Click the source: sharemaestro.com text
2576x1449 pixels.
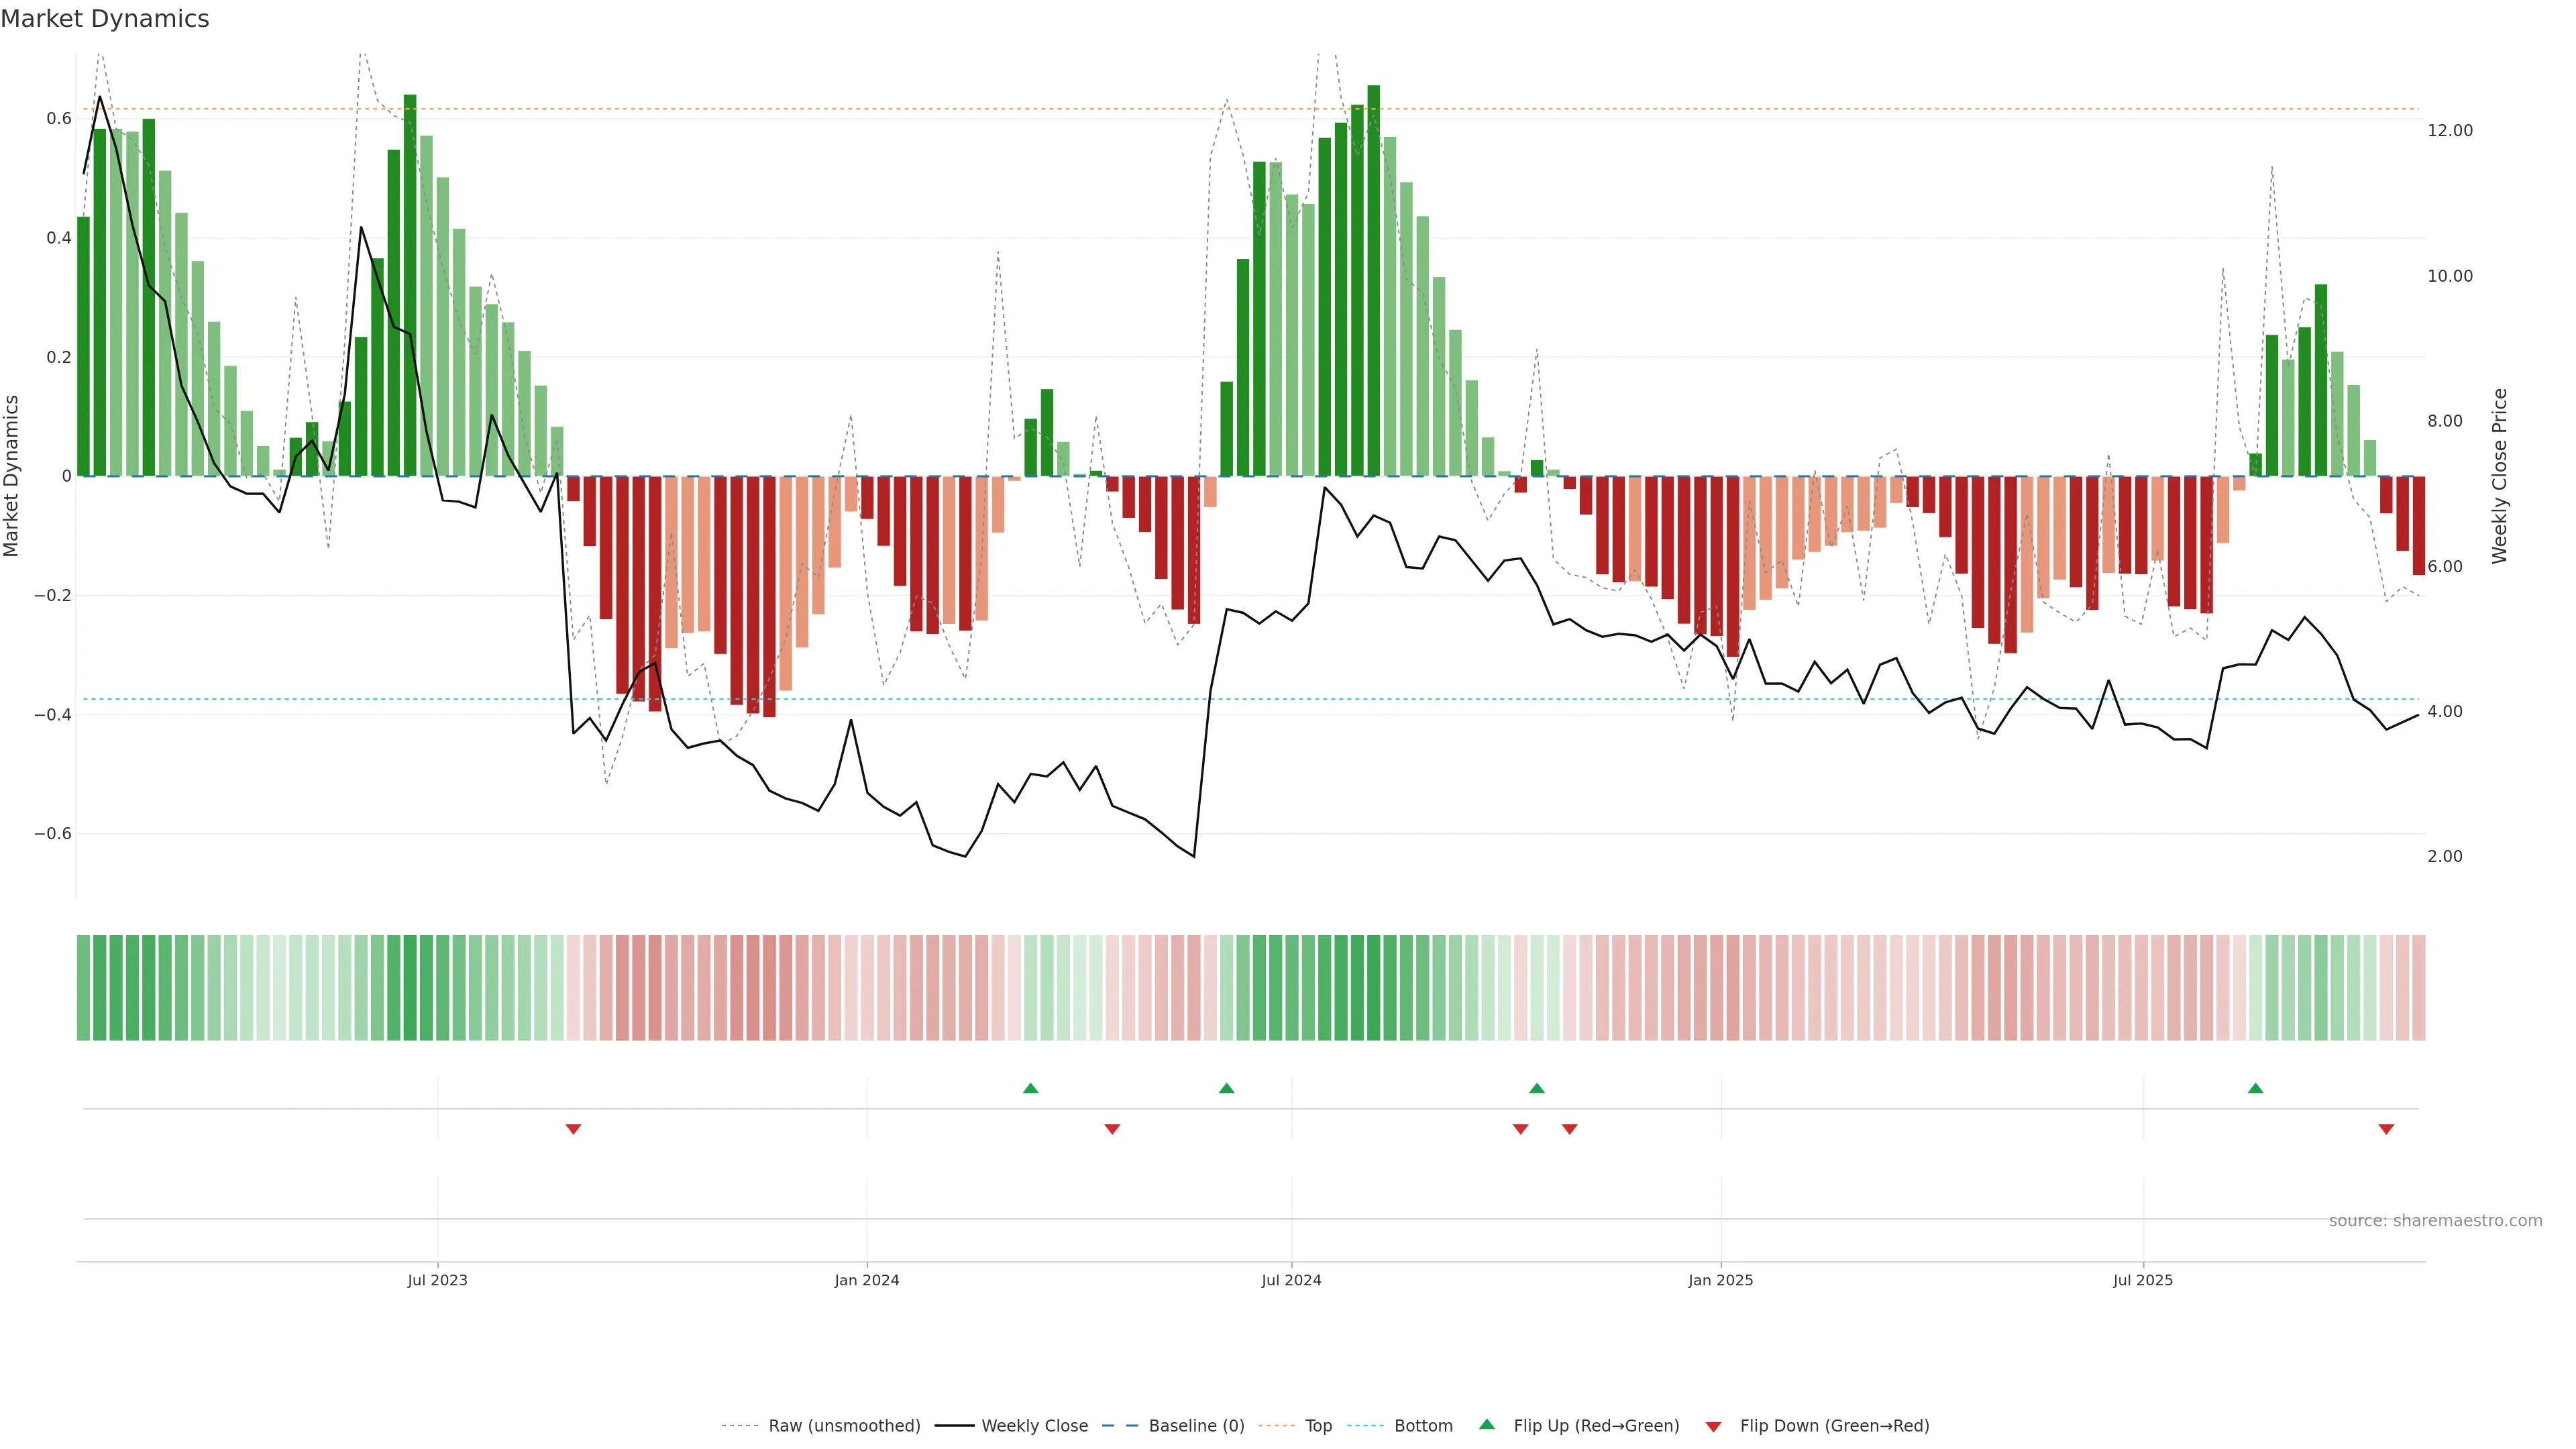(x=2435, y=1221)
